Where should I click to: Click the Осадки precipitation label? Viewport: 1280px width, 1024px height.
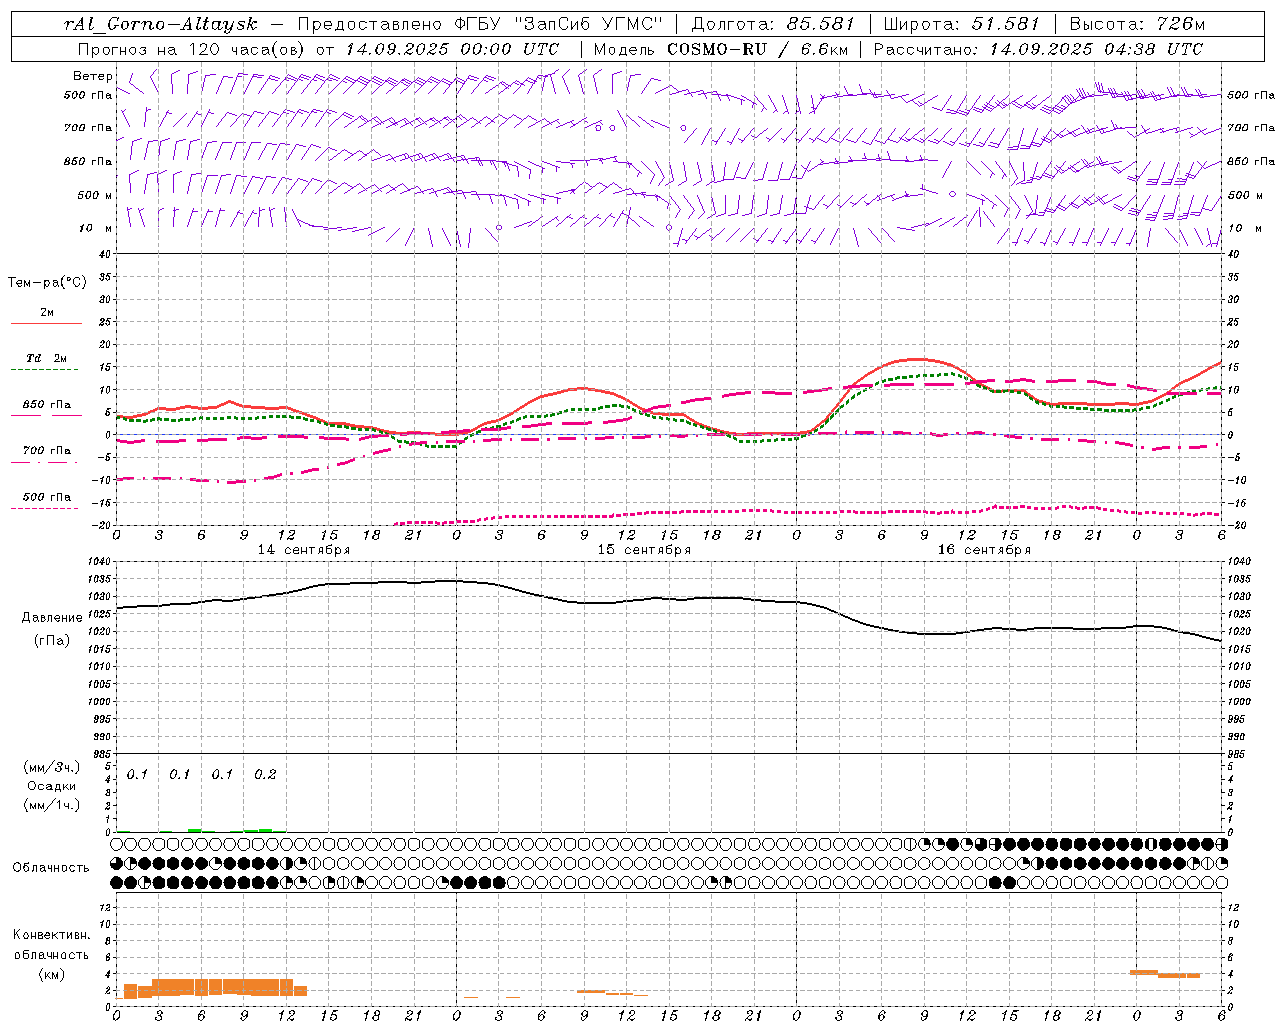click(52, 786)
